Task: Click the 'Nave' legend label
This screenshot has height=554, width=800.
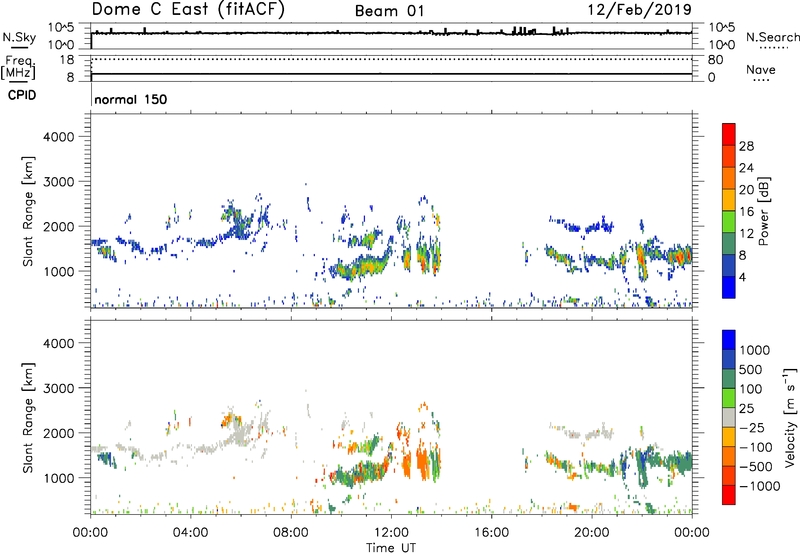Action: (x=761, y=69)
